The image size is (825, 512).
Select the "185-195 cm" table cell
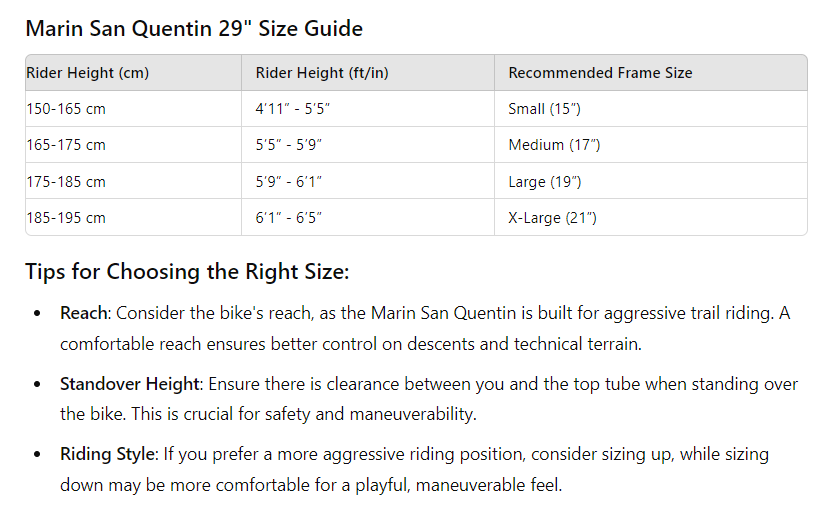pos(66,218)
